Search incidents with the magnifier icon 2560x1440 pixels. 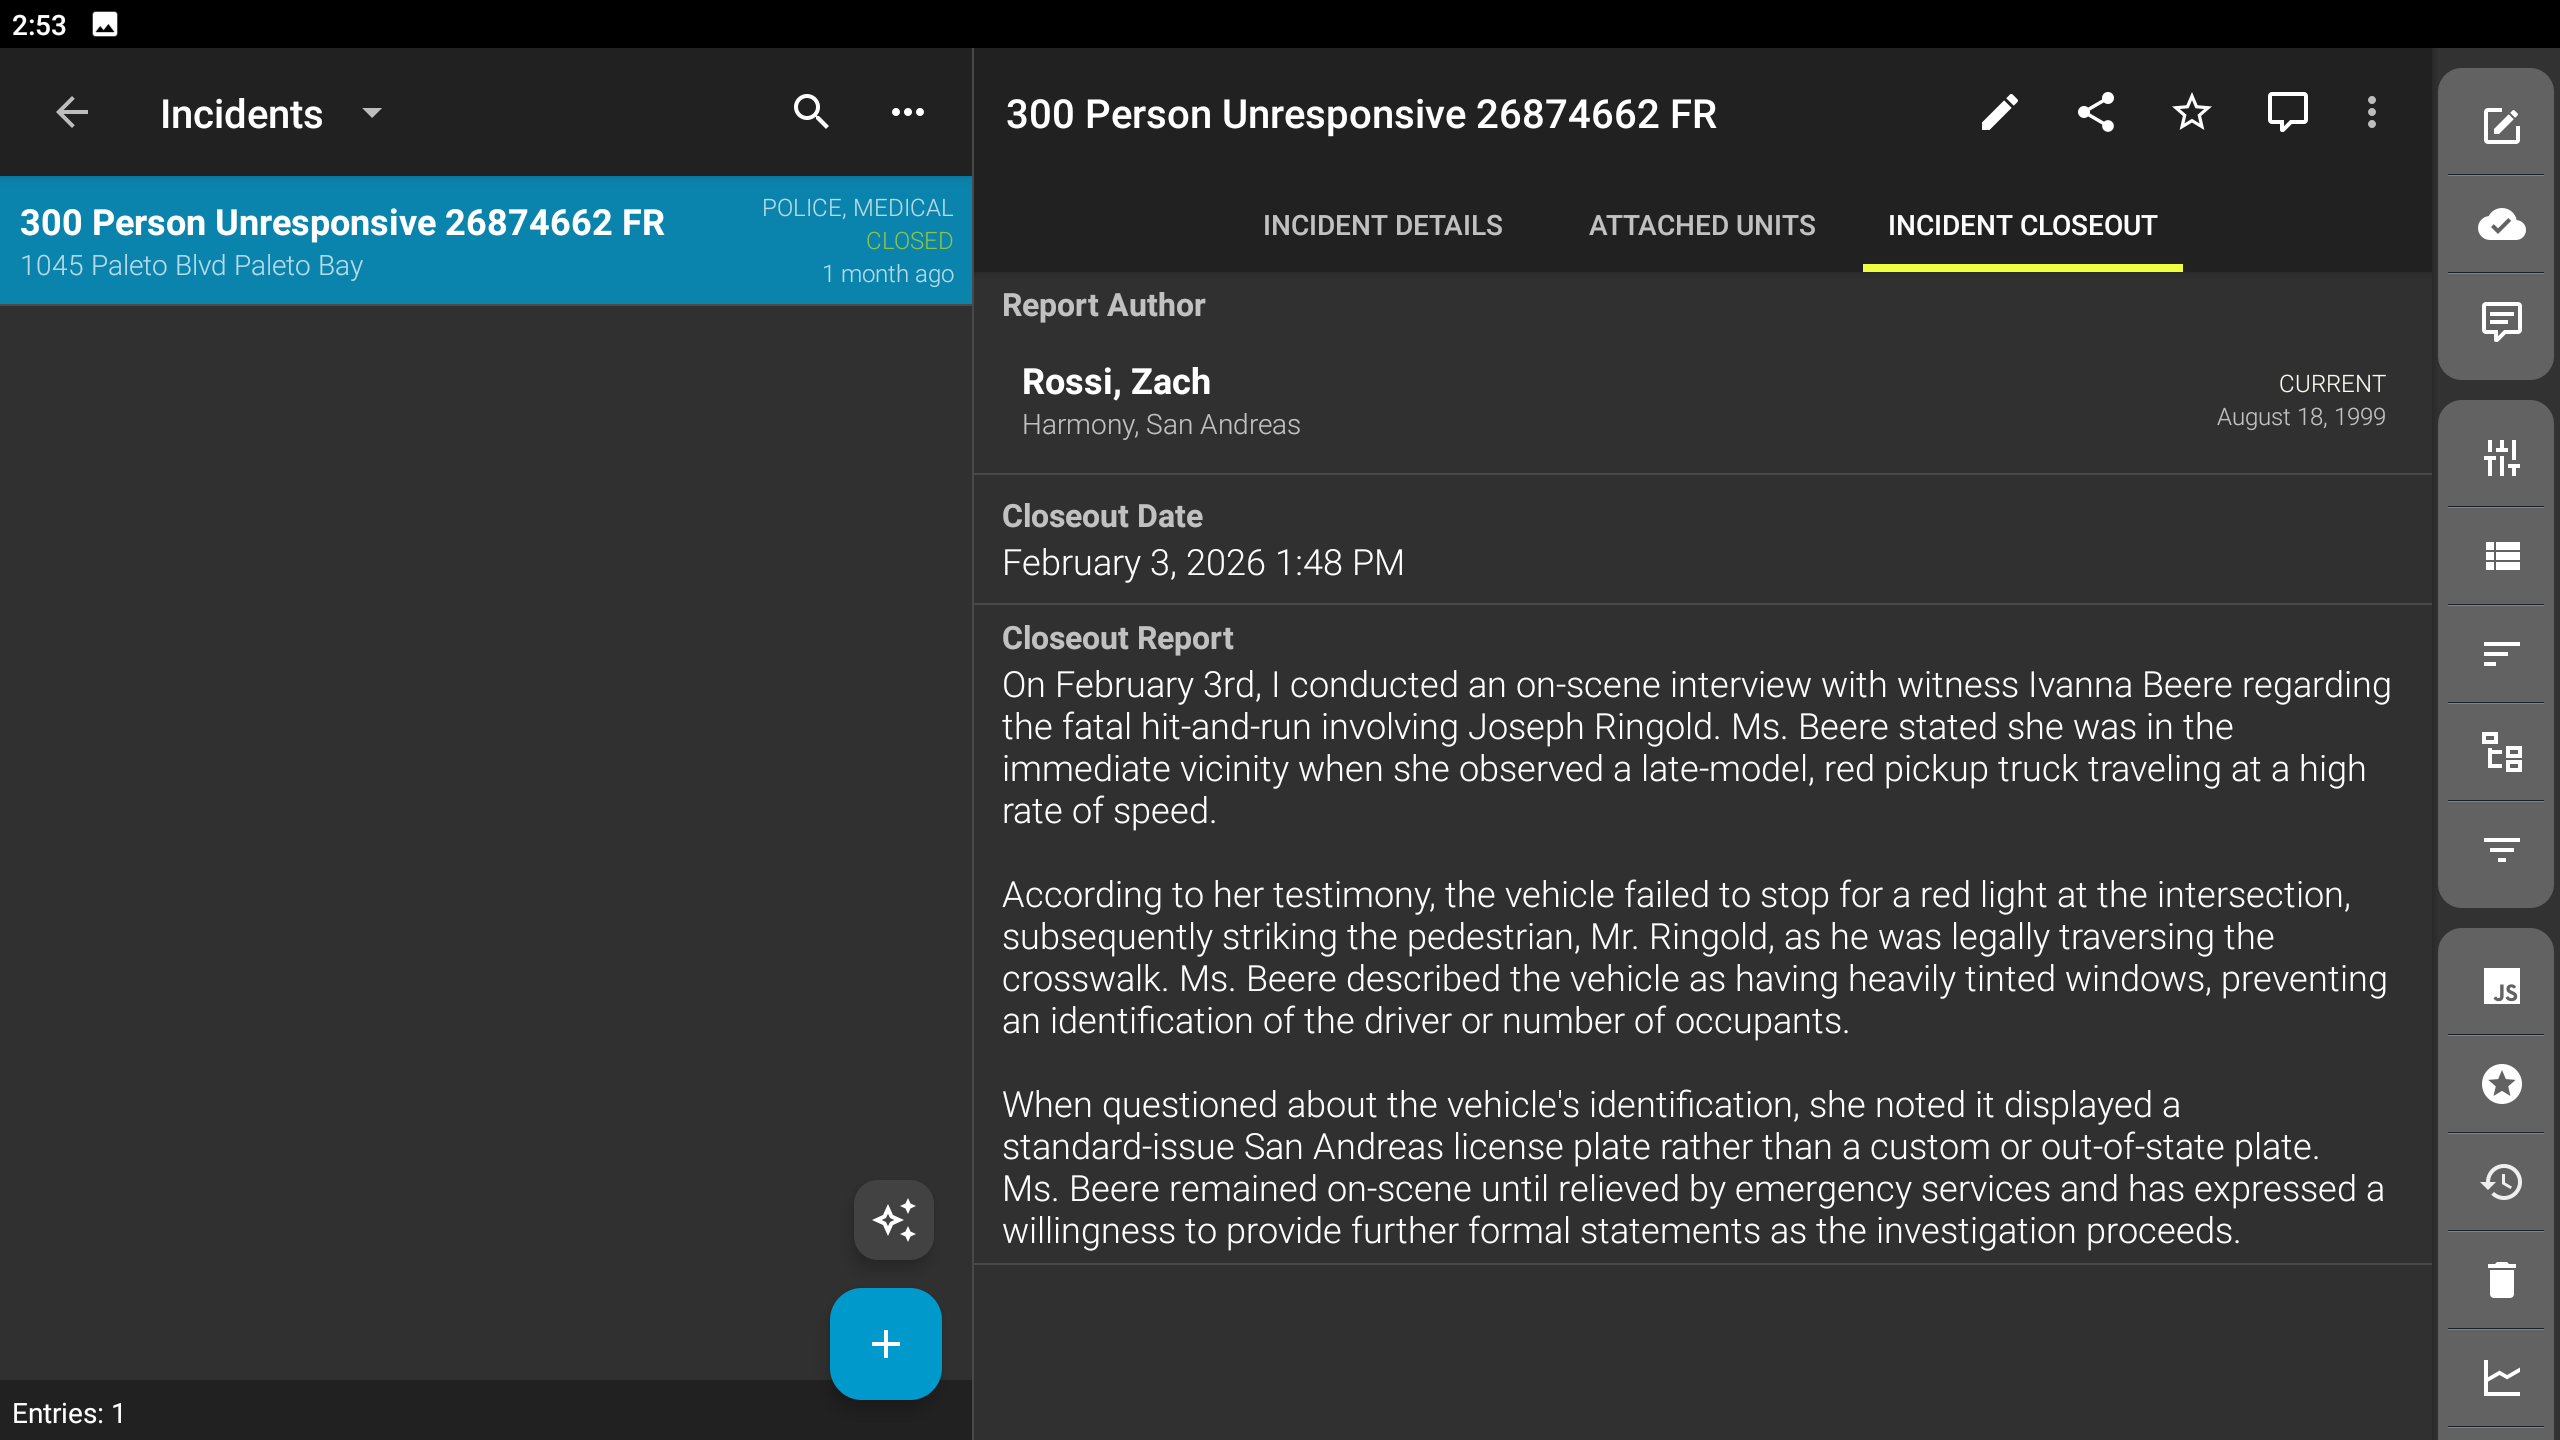(811, 113)
